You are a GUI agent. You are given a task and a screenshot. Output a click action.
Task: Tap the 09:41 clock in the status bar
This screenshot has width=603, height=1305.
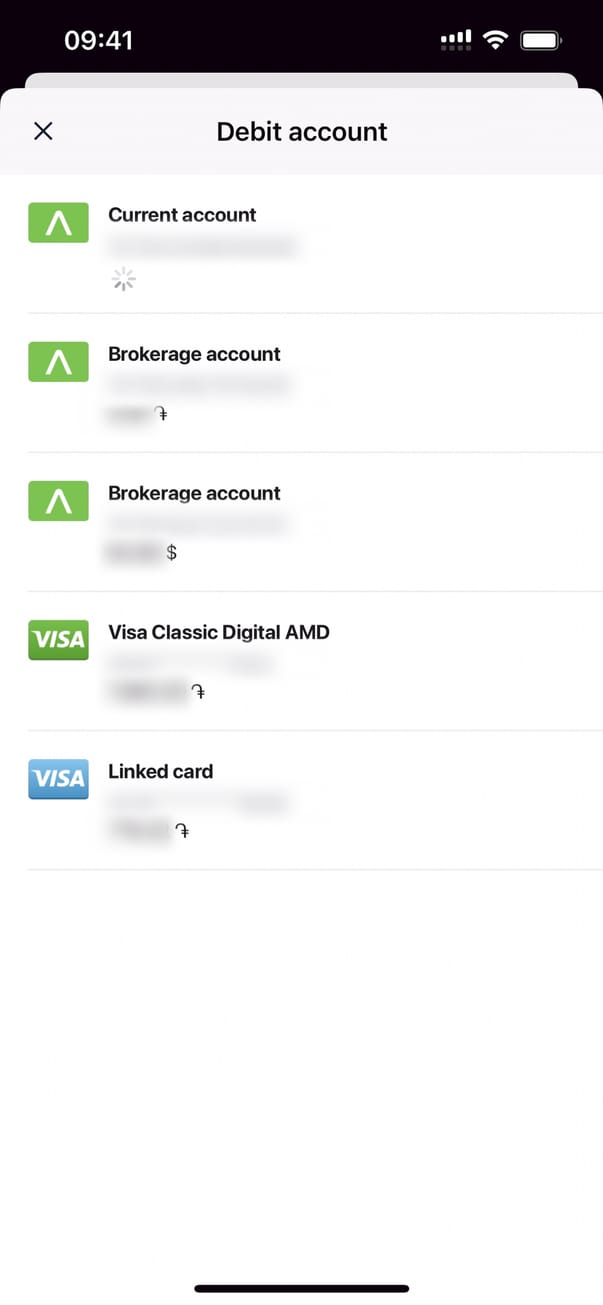[98, 40]
